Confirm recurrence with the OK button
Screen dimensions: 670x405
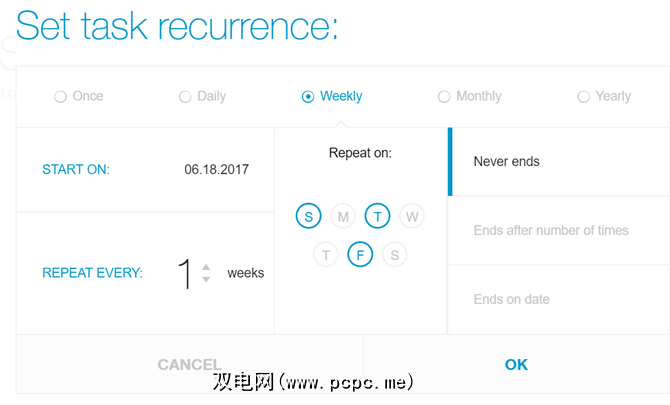pos(516,365)
